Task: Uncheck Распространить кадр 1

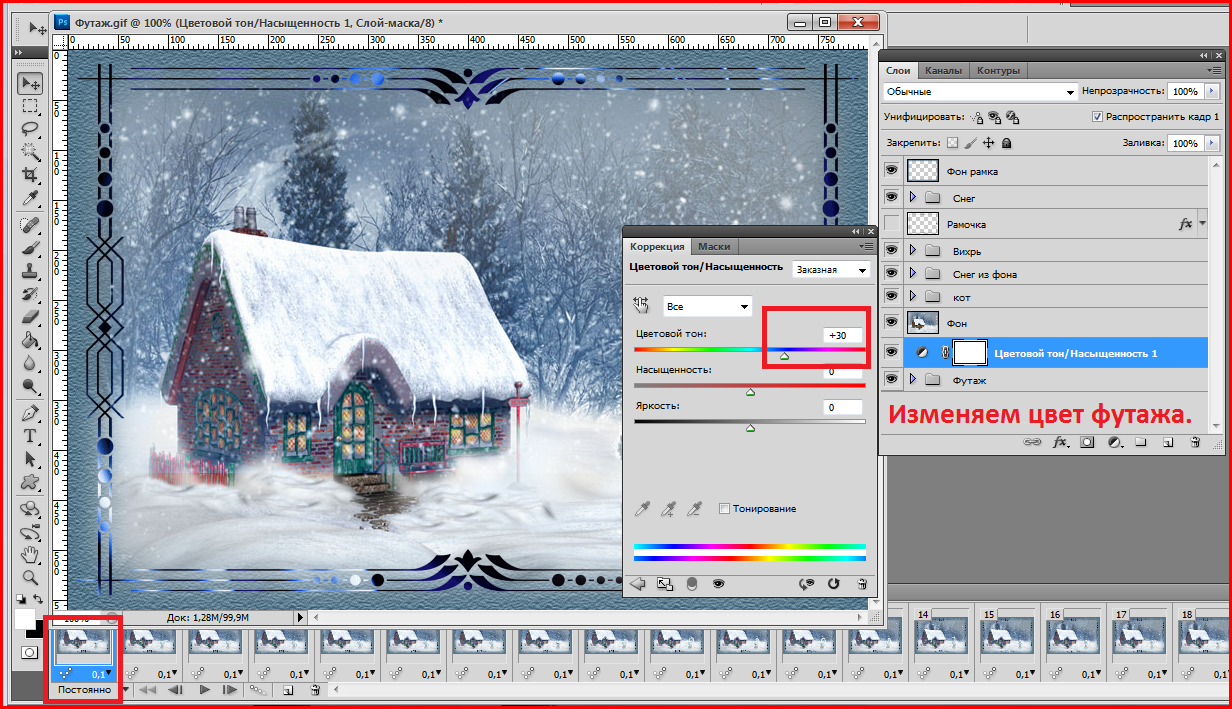Action: point(1097,116)
